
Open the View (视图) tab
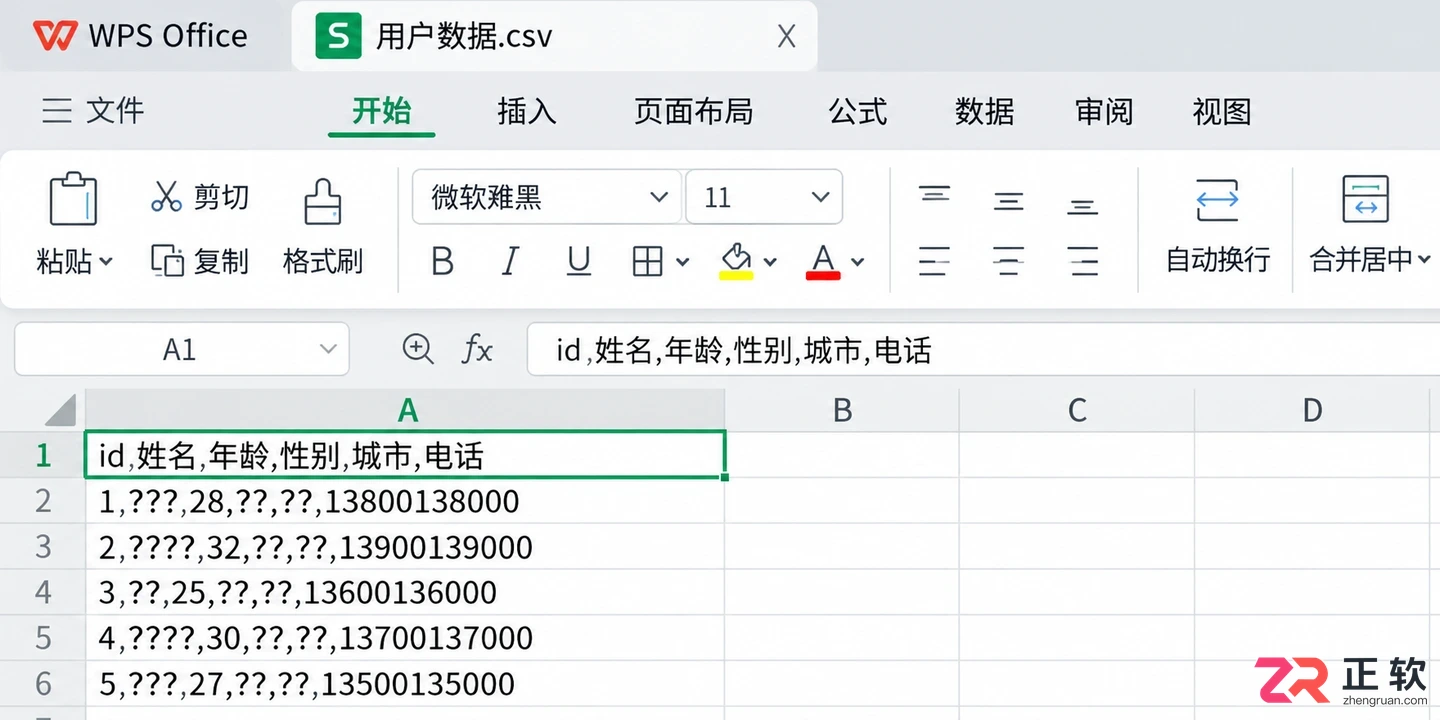pos(1222,111)
